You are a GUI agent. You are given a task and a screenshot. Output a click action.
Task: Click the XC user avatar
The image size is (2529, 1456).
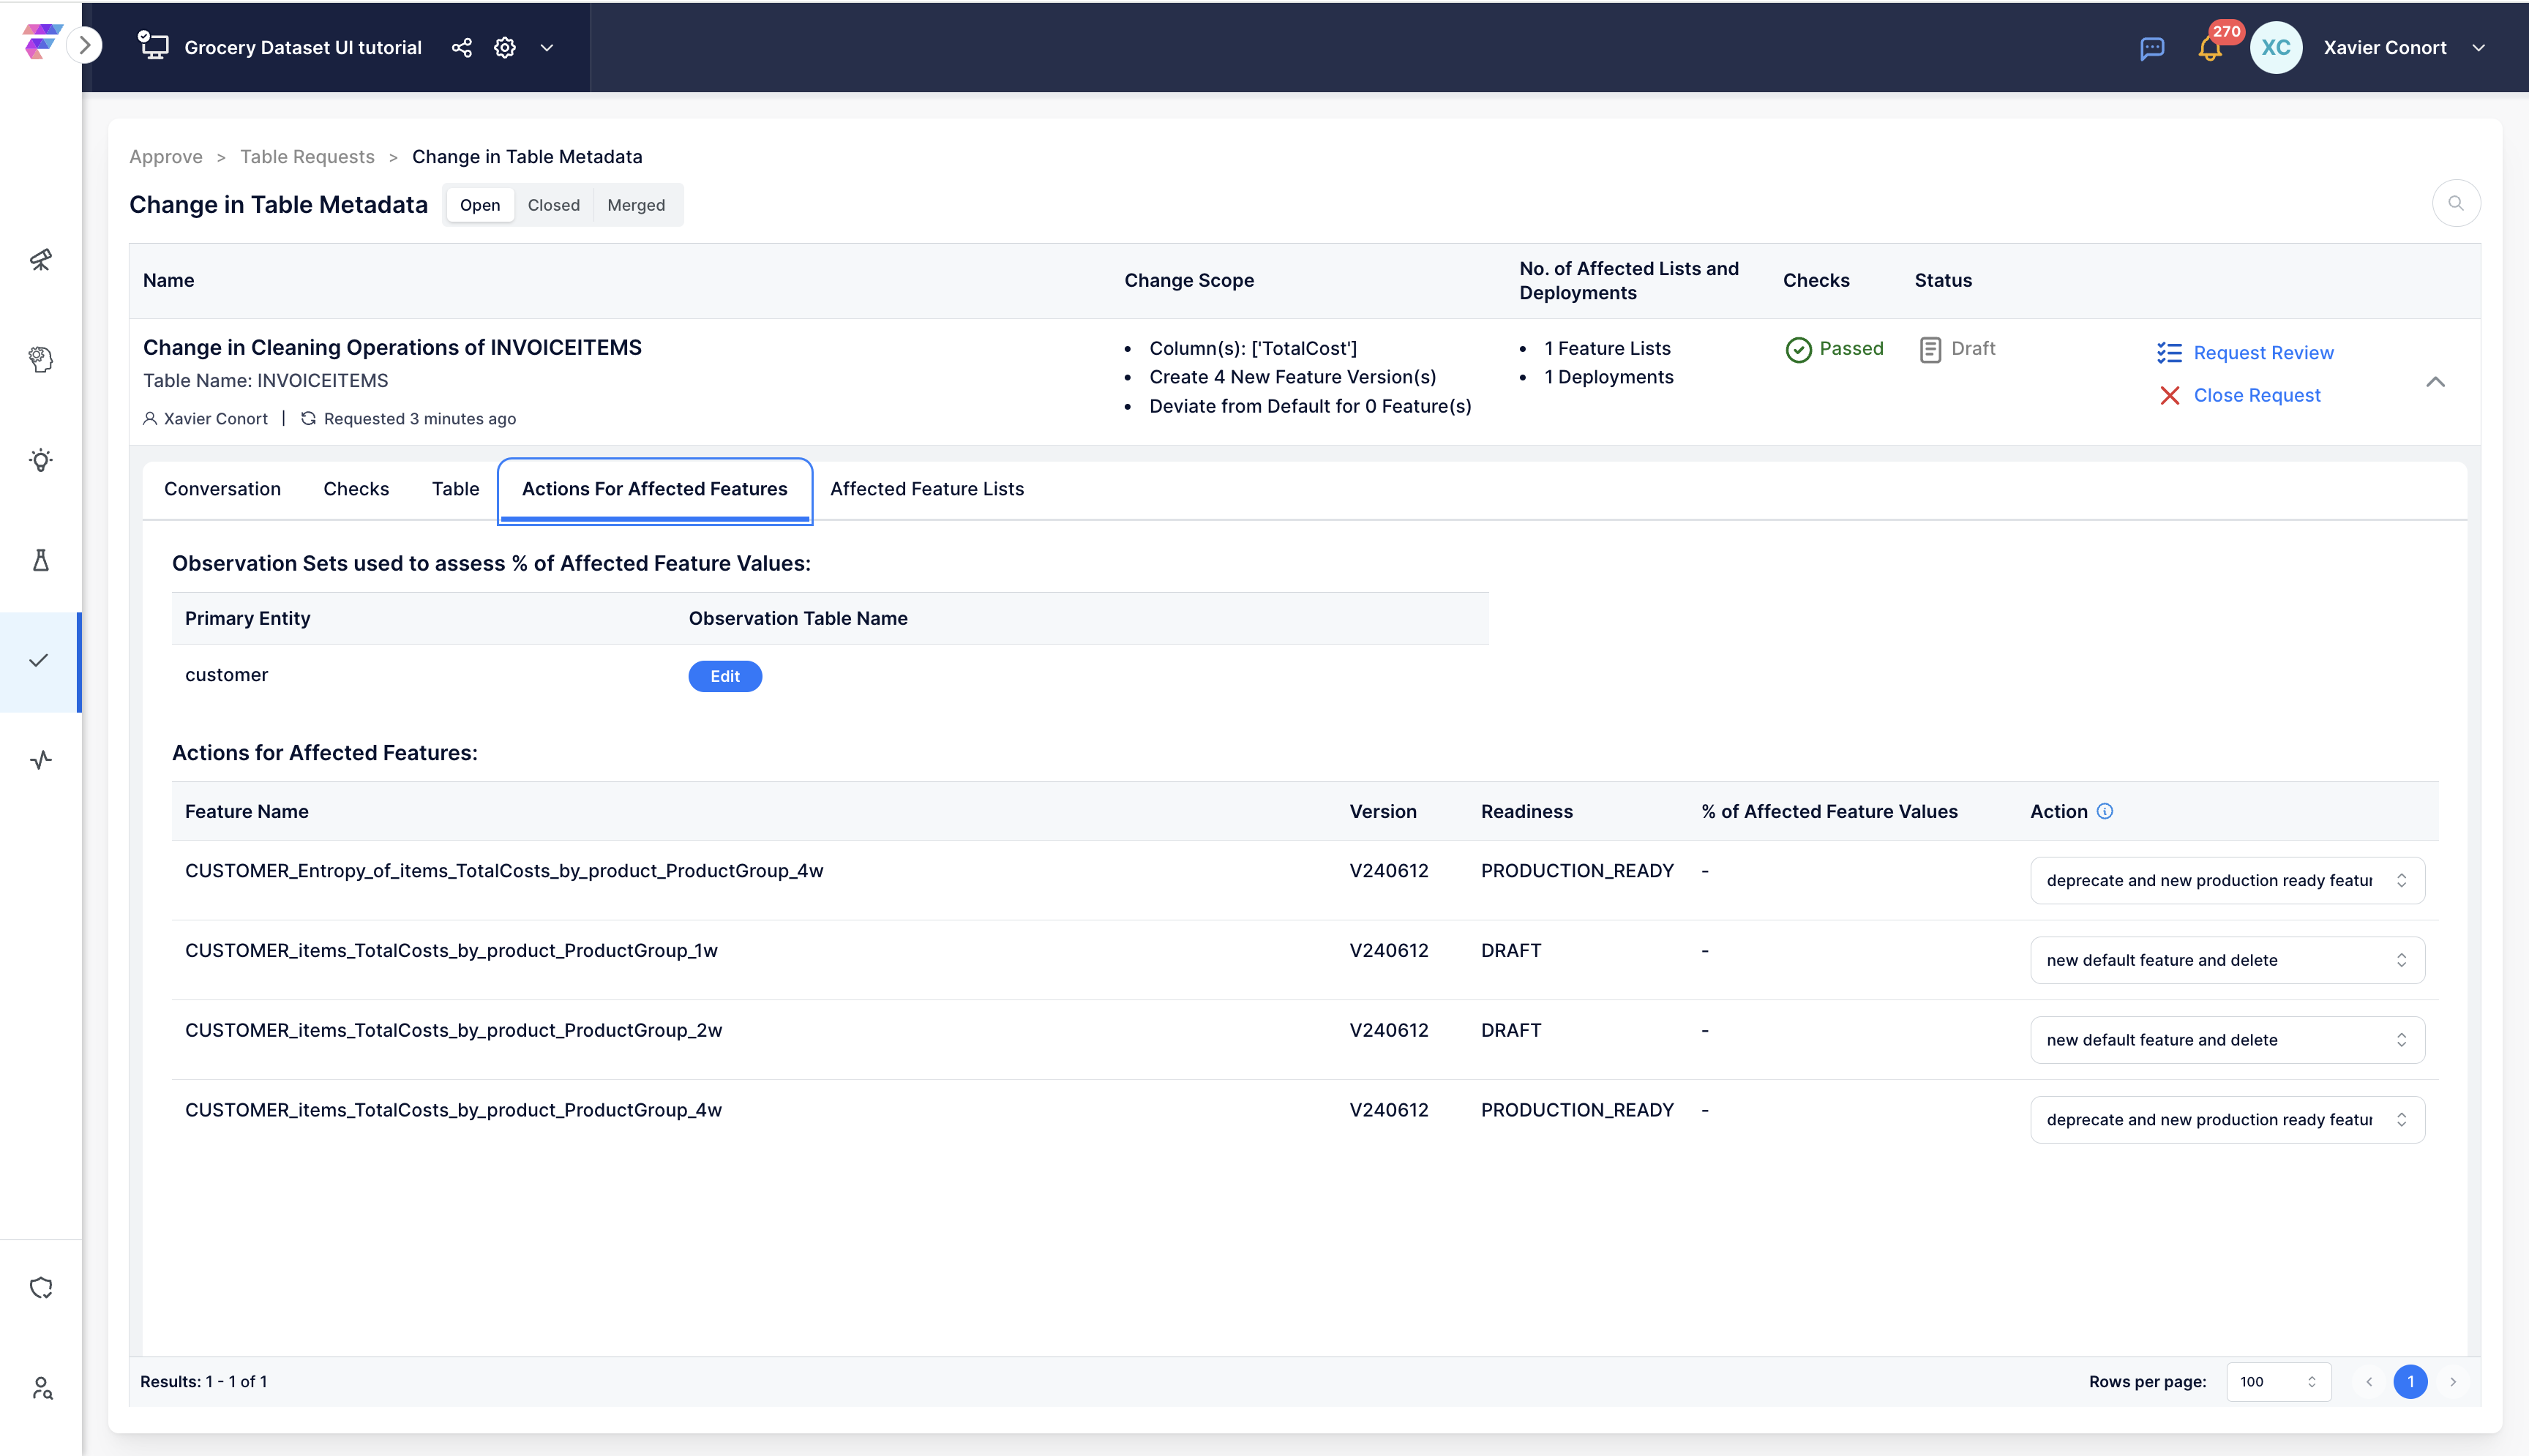click(2275, 47)
